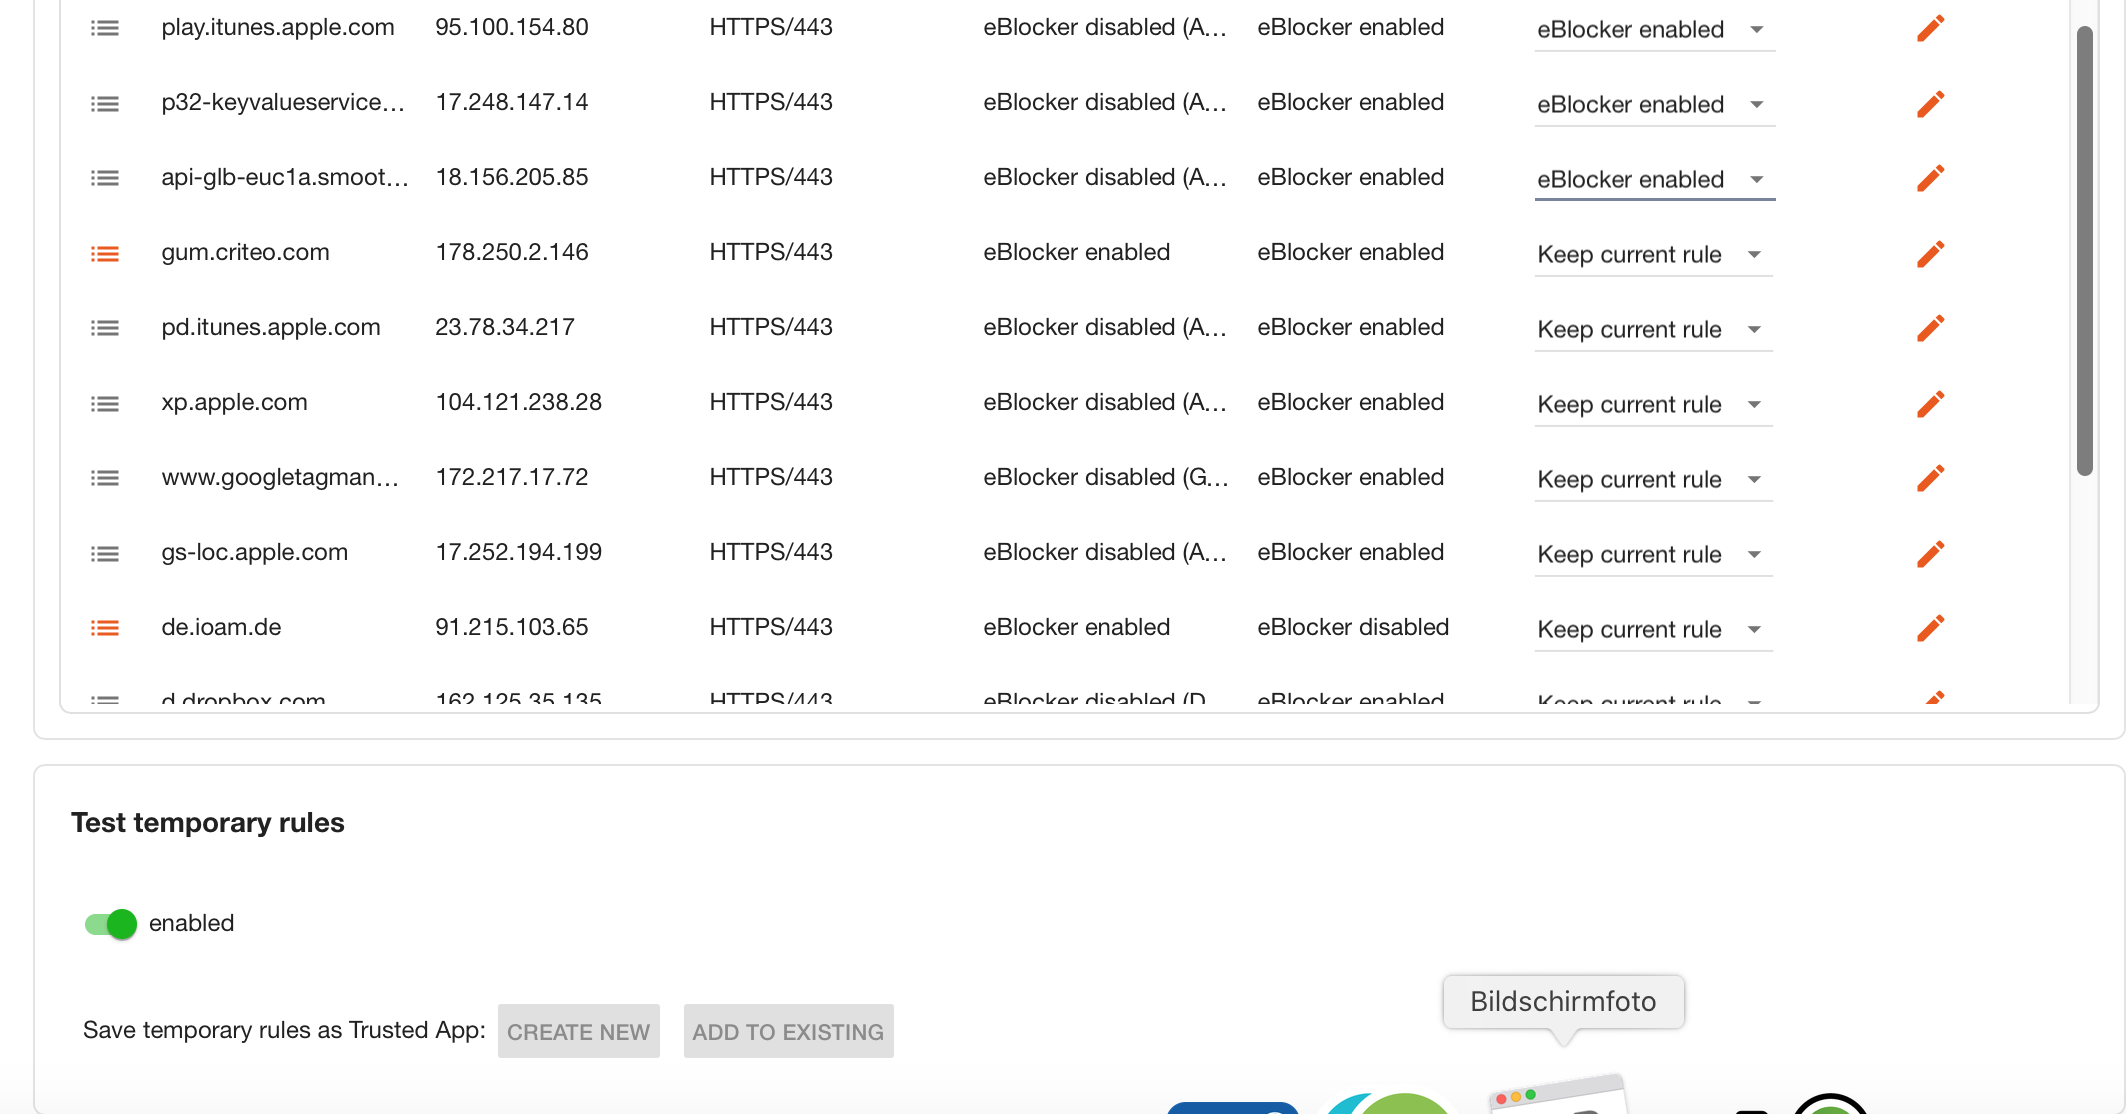Open Keep current rule dropdown for gum.criteo.com
The width and height of the screenshot is (2126, 1114).
(x=1654, y=255)
